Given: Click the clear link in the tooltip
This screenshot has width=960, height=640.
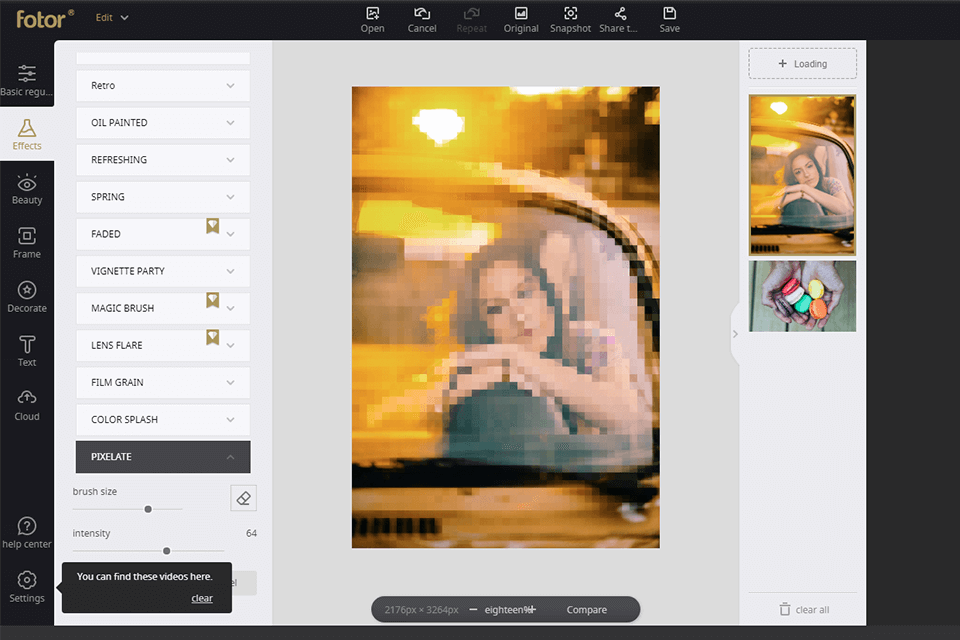Looking at the screenshot, I should click(x=202, y=598).
